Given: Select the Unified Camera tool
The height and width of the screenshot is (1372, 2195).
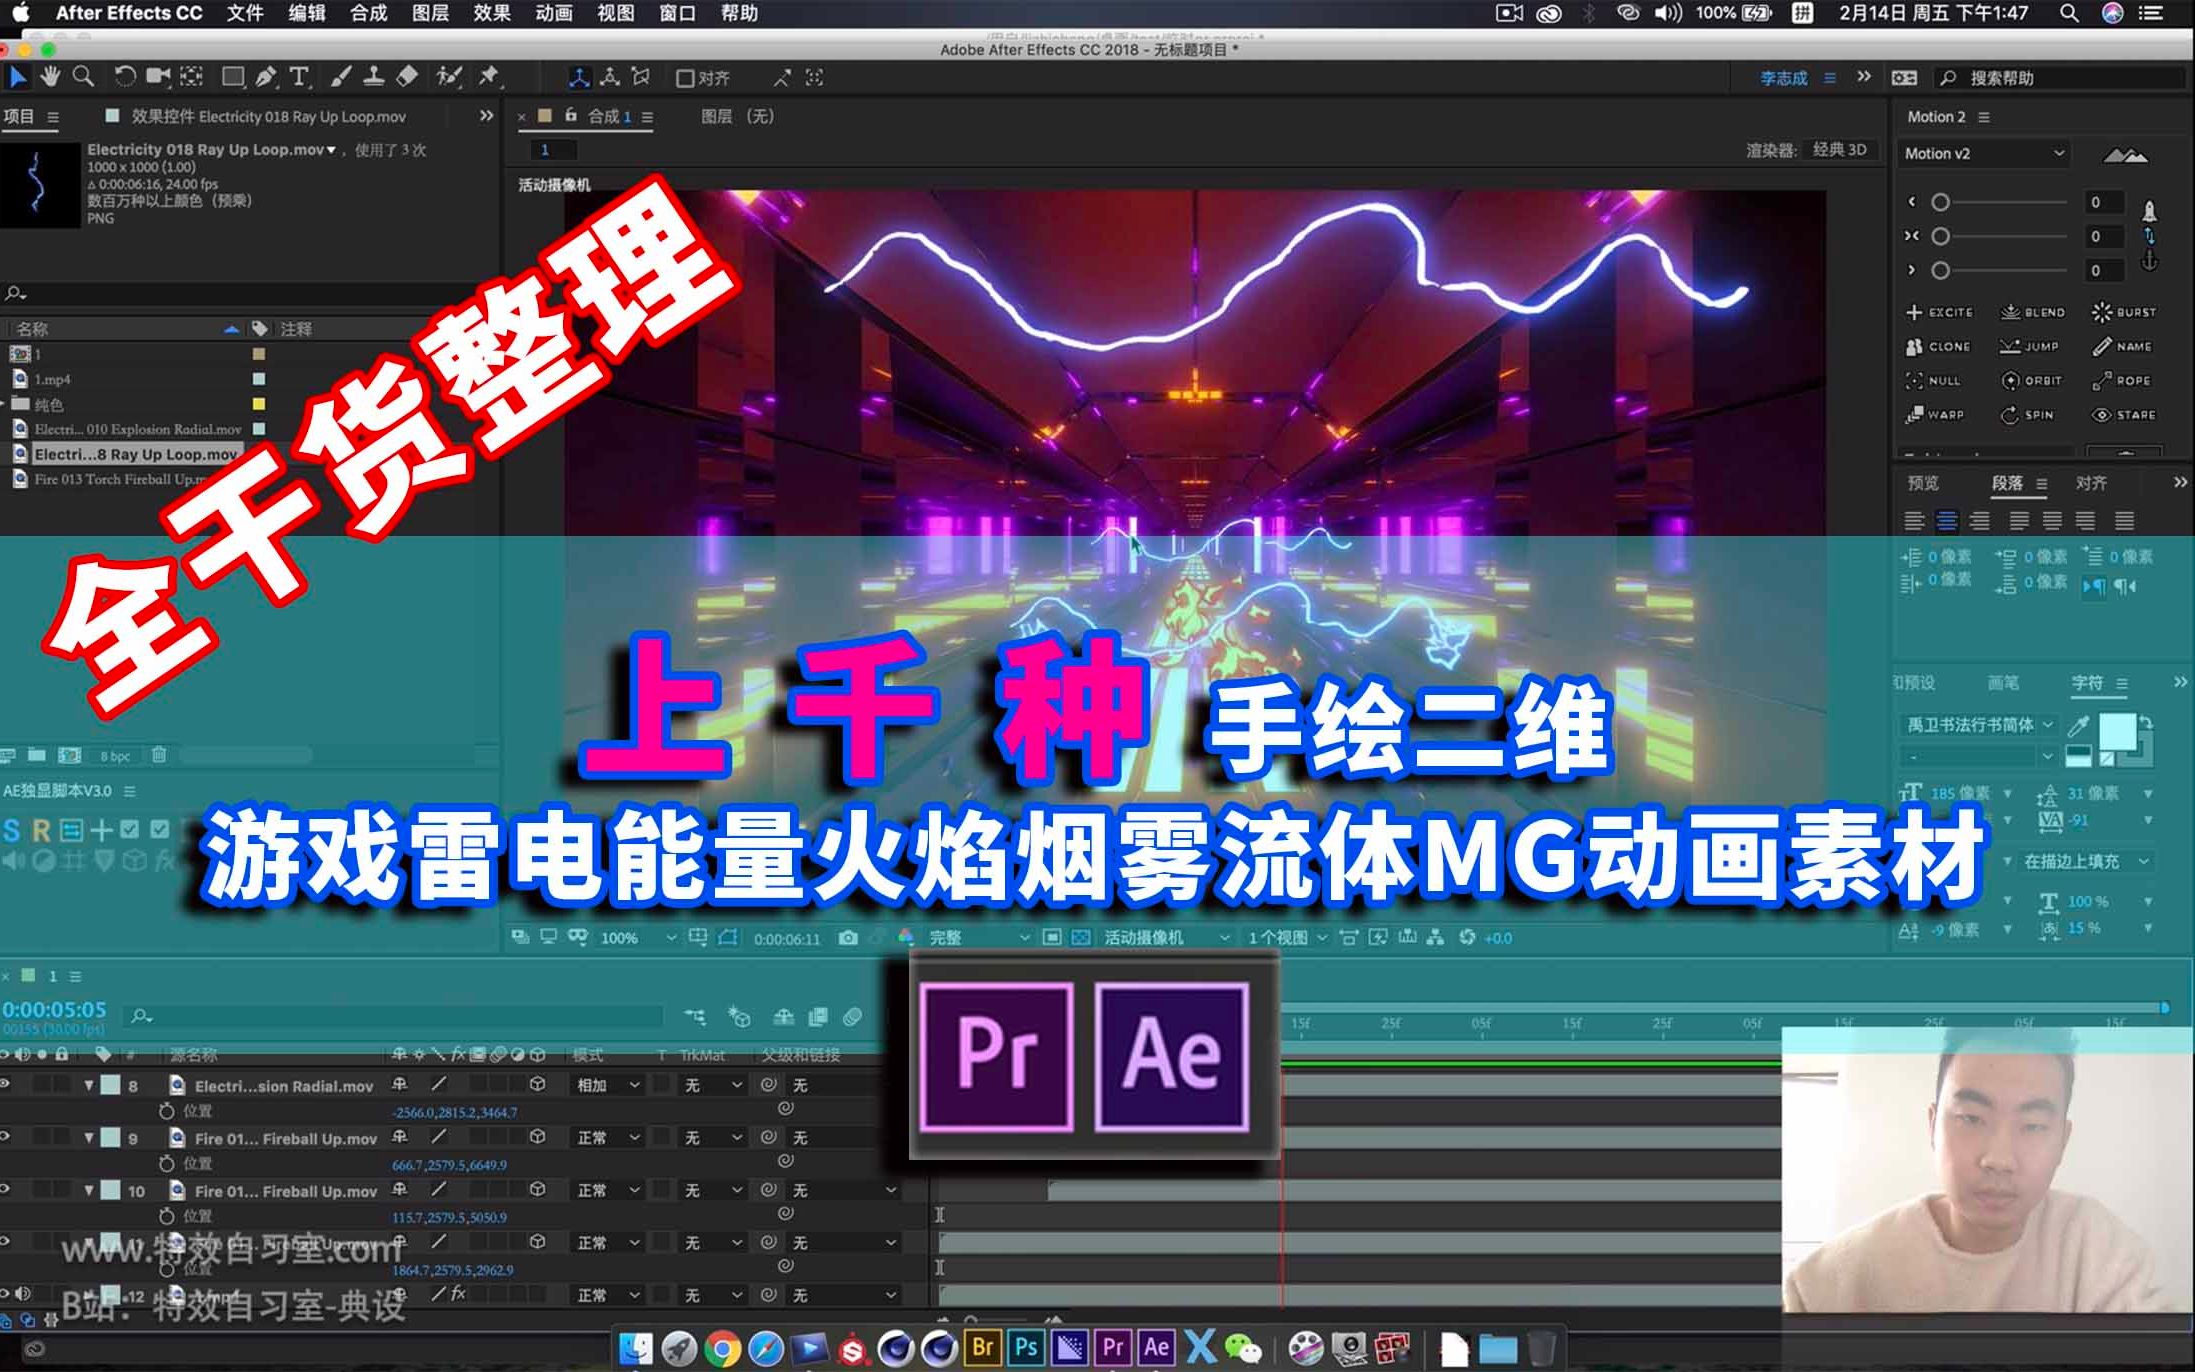Looking at the screenshot, I should (x=158, y=77).
